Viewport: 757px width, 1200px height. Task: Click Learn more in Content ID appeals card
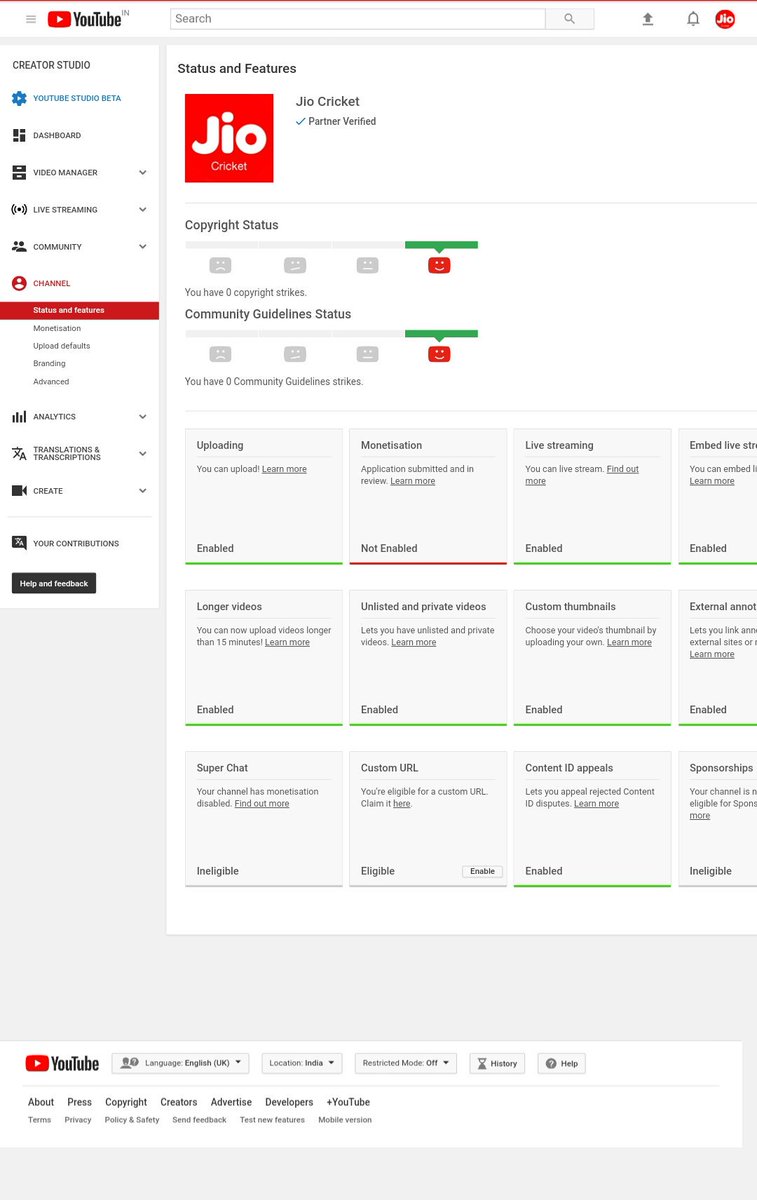pos(596,803)
